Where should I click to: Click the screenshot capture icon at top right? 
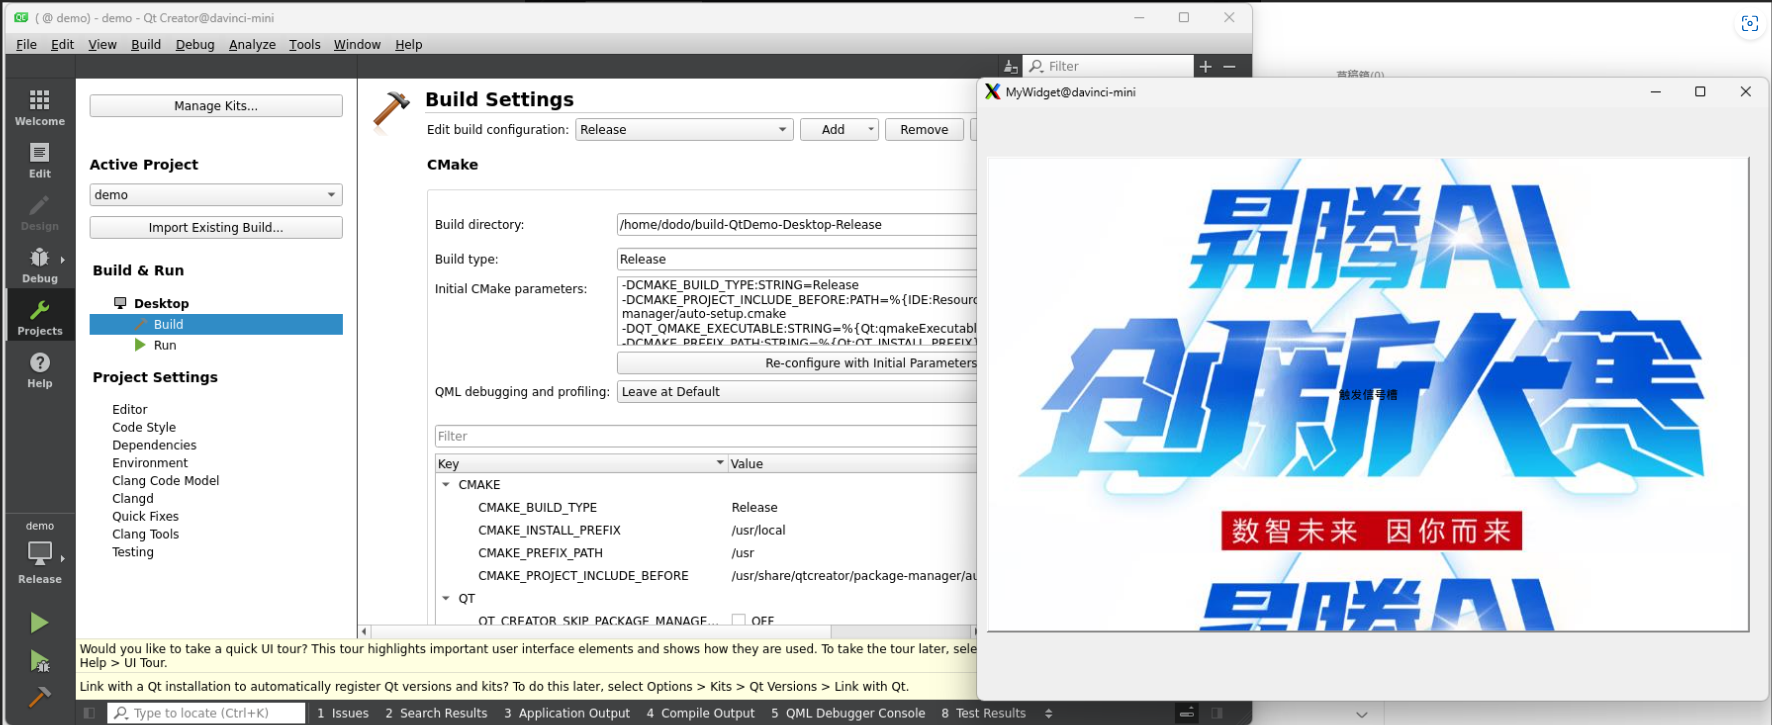coord(1749,24)
